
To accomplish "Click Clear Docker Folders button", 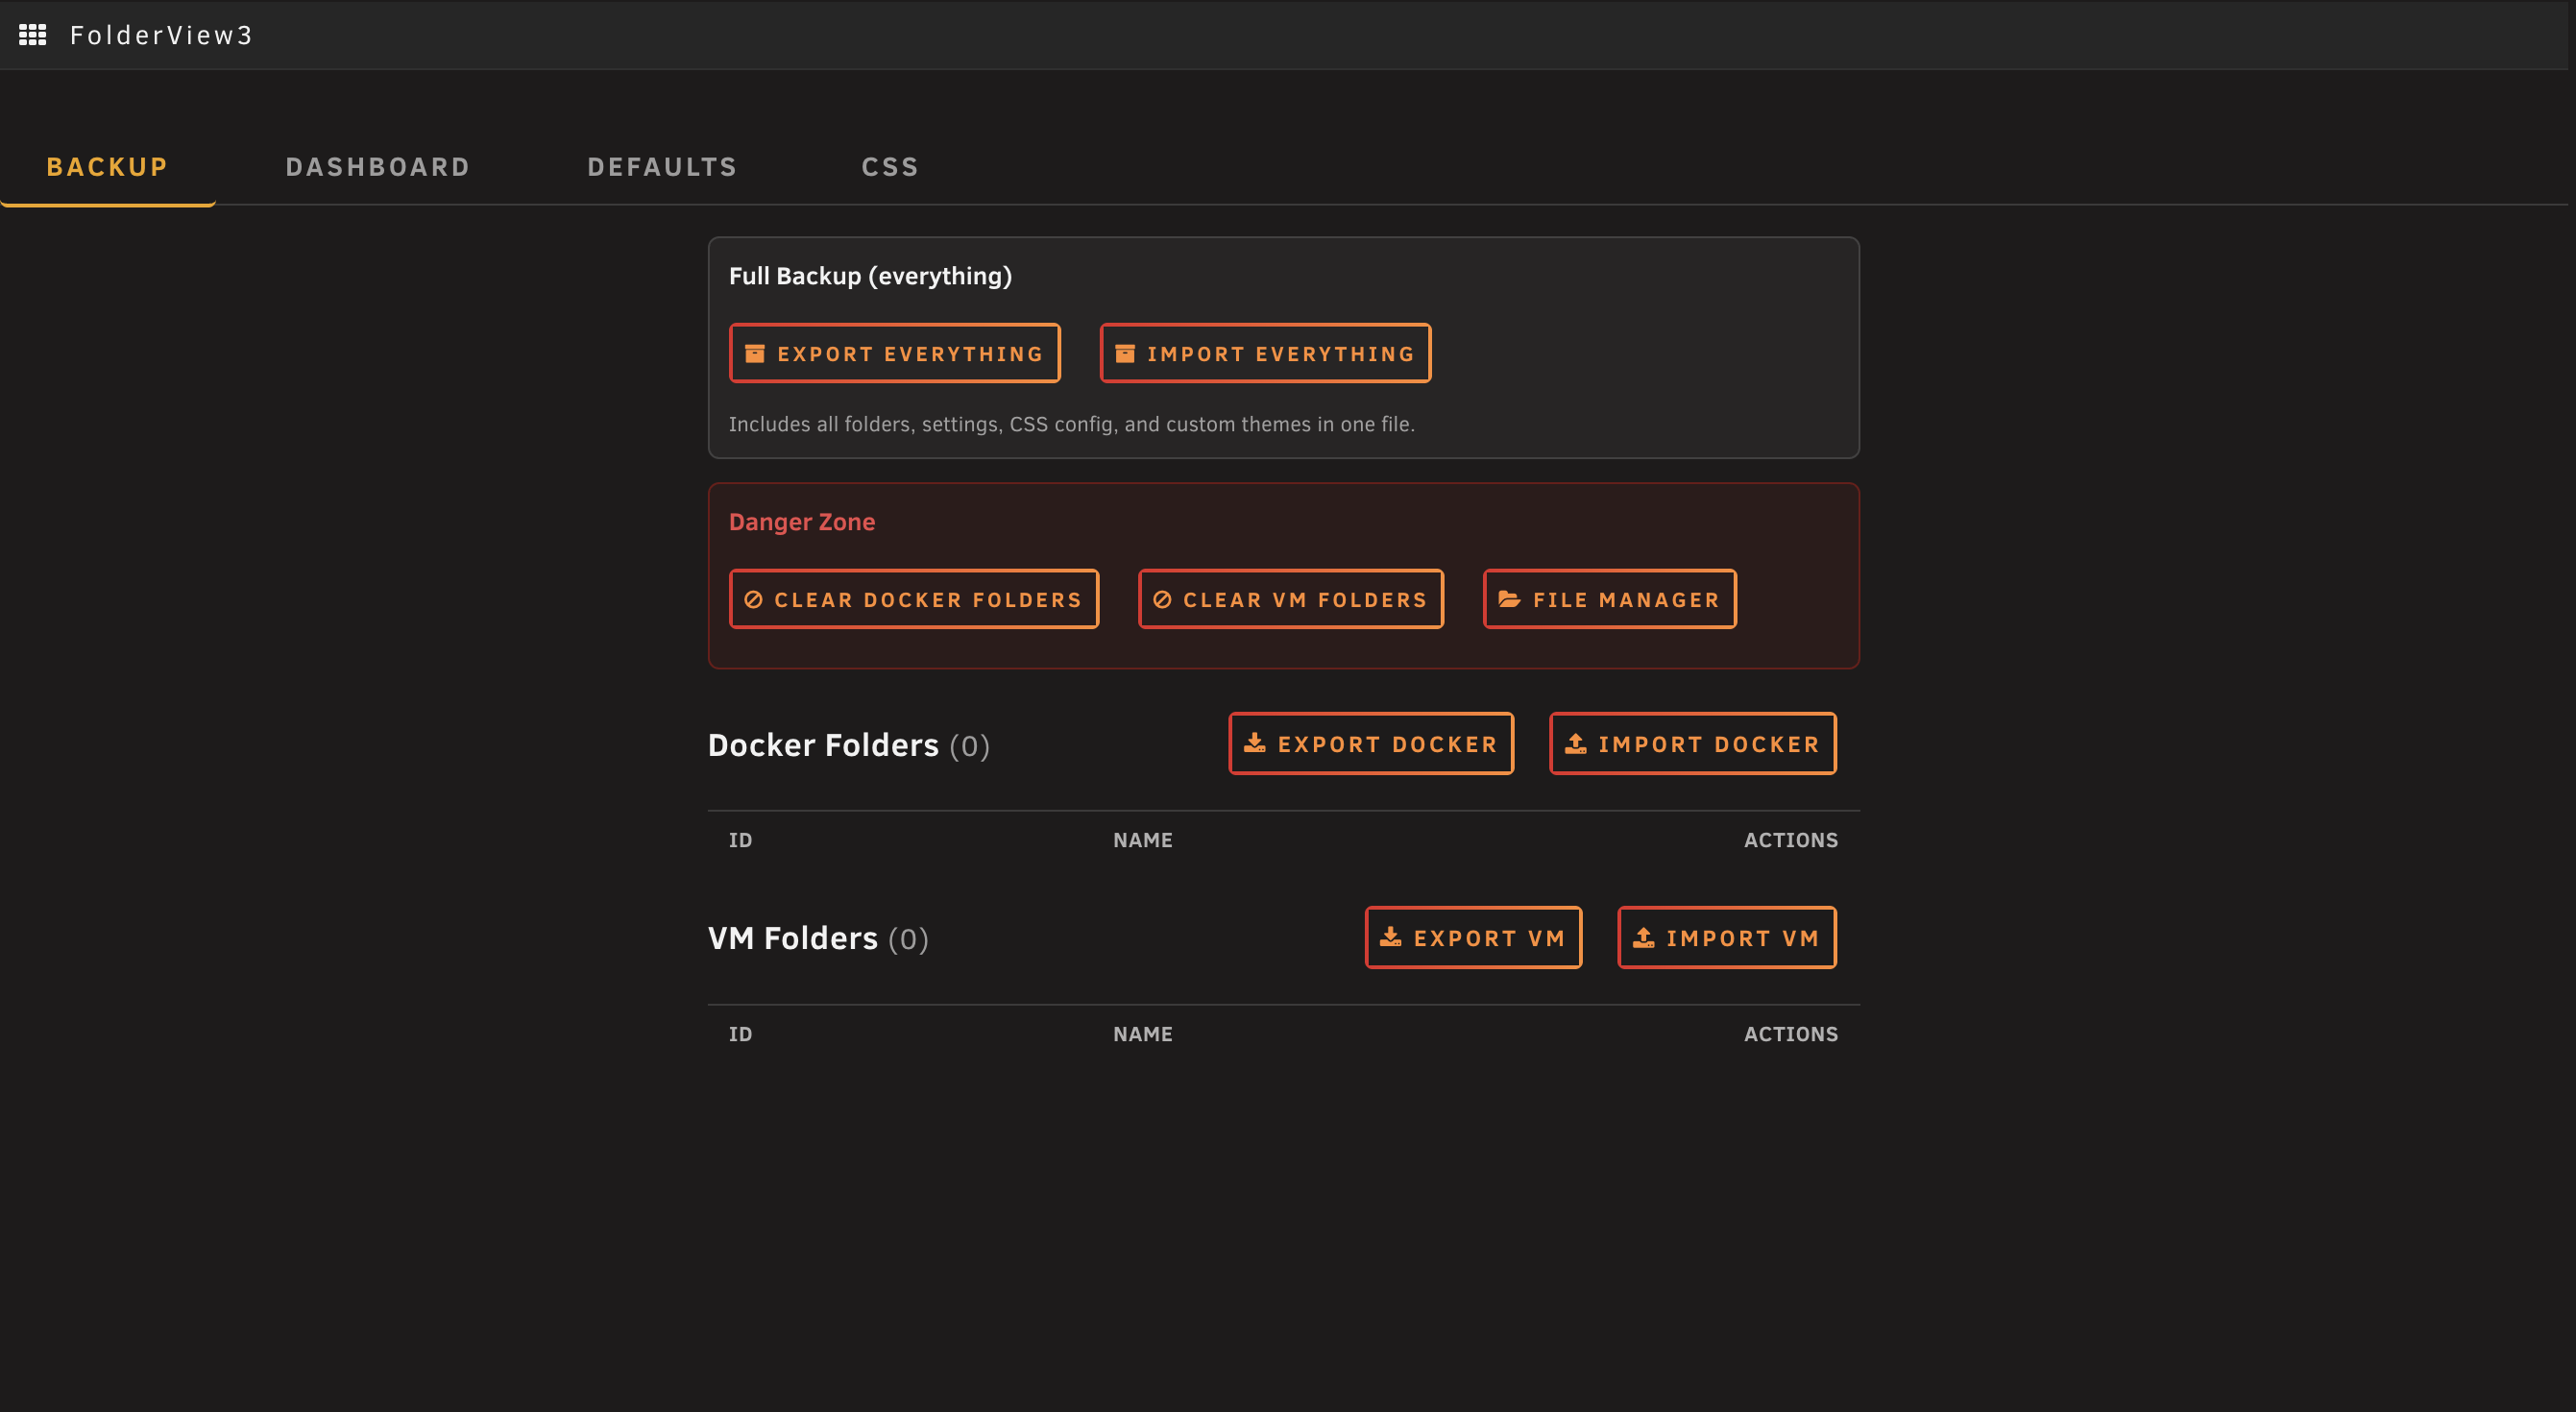I will coord(914,599).
